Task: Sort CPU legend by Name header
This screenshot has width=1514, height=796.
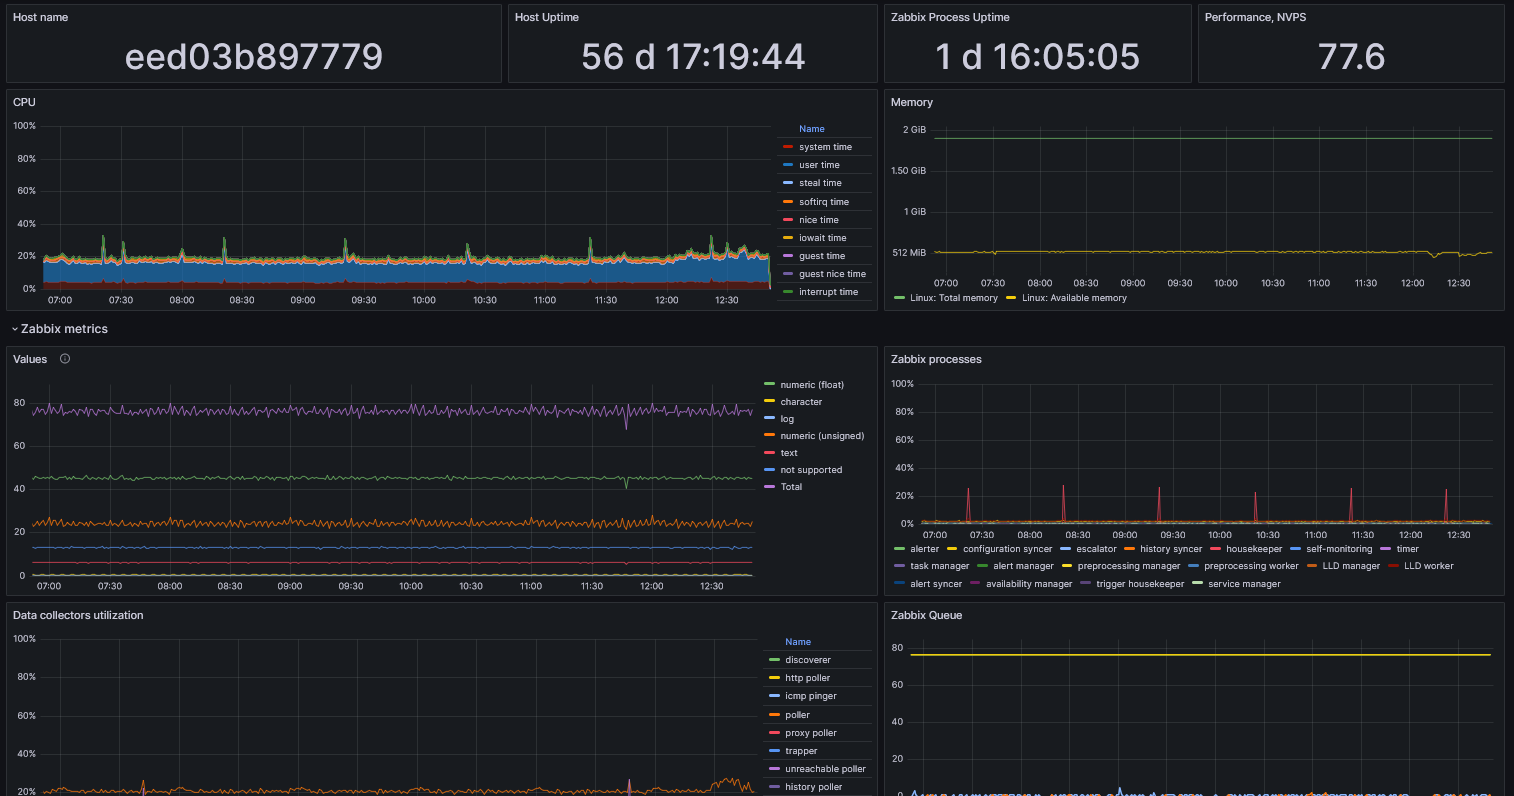Action: [x=812, y=129]
